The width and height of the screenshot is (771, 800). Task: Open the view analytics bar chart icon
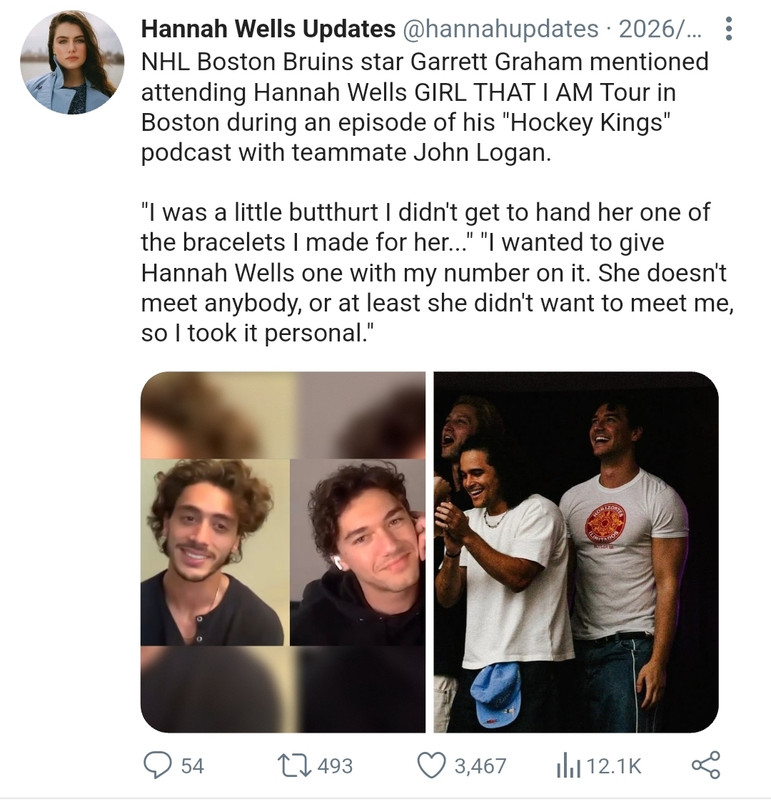pyautogui.click(x=568, y=766)
